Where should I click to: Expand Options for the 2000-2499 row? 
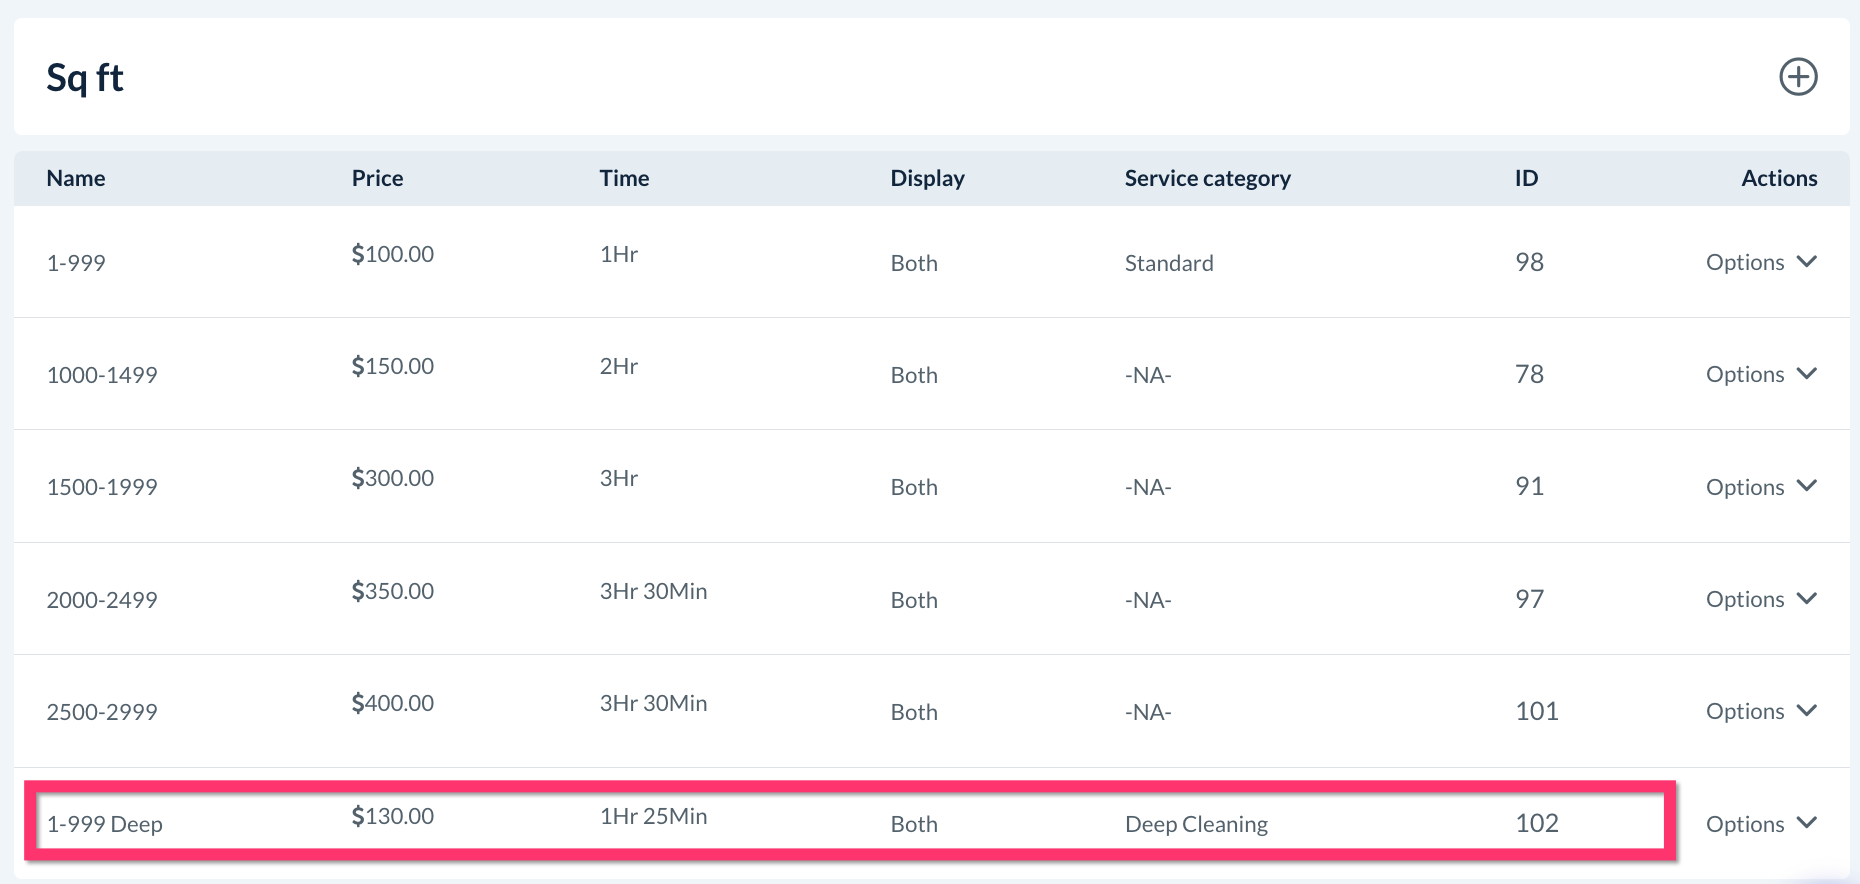[x=1760, y=599]
